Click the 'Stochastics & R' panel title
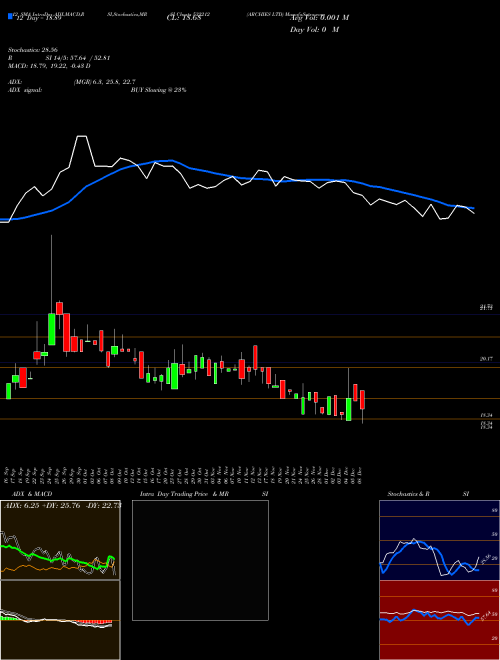500x660 pixels. pyautogui.click(x=409, y=494)
